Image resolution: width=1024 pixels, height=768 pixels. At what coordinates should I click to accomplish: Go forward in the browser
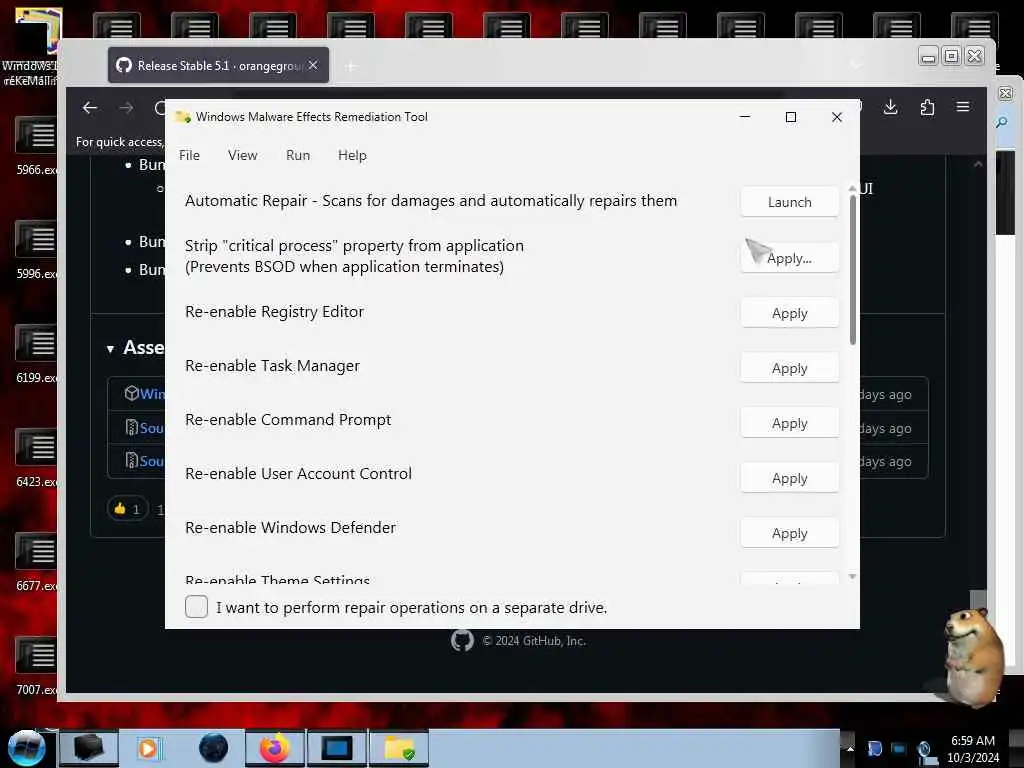click(x=126, y=108)
